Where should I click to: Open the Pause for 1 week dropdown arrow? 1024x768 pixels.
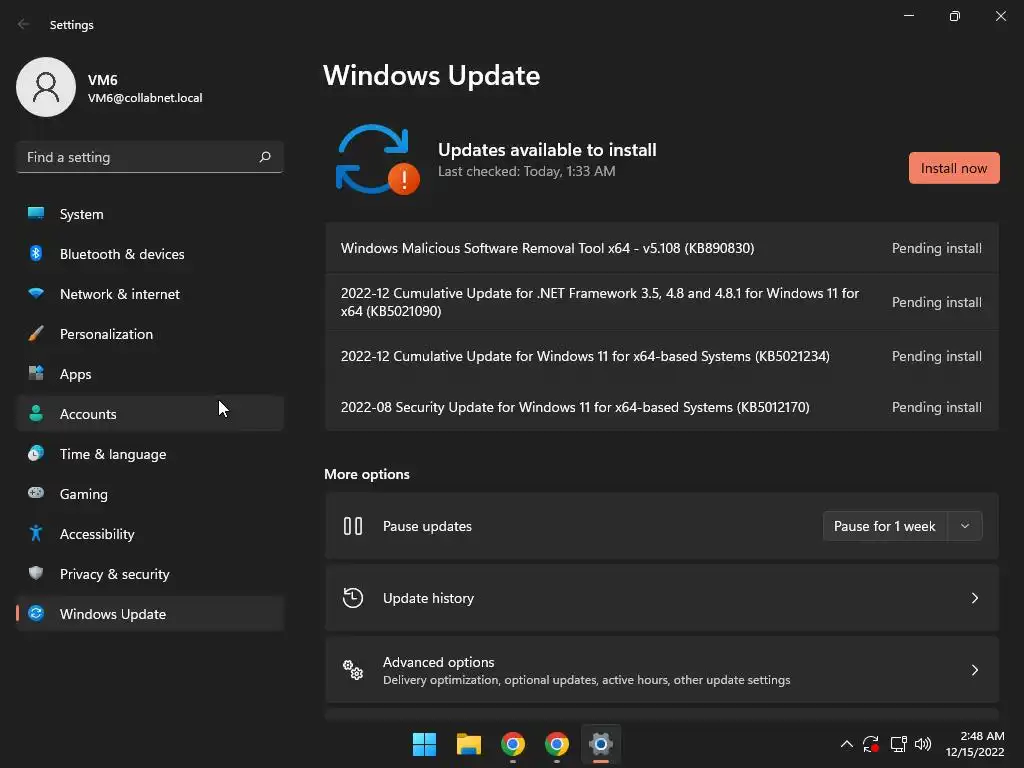click(x=965, y=526)
